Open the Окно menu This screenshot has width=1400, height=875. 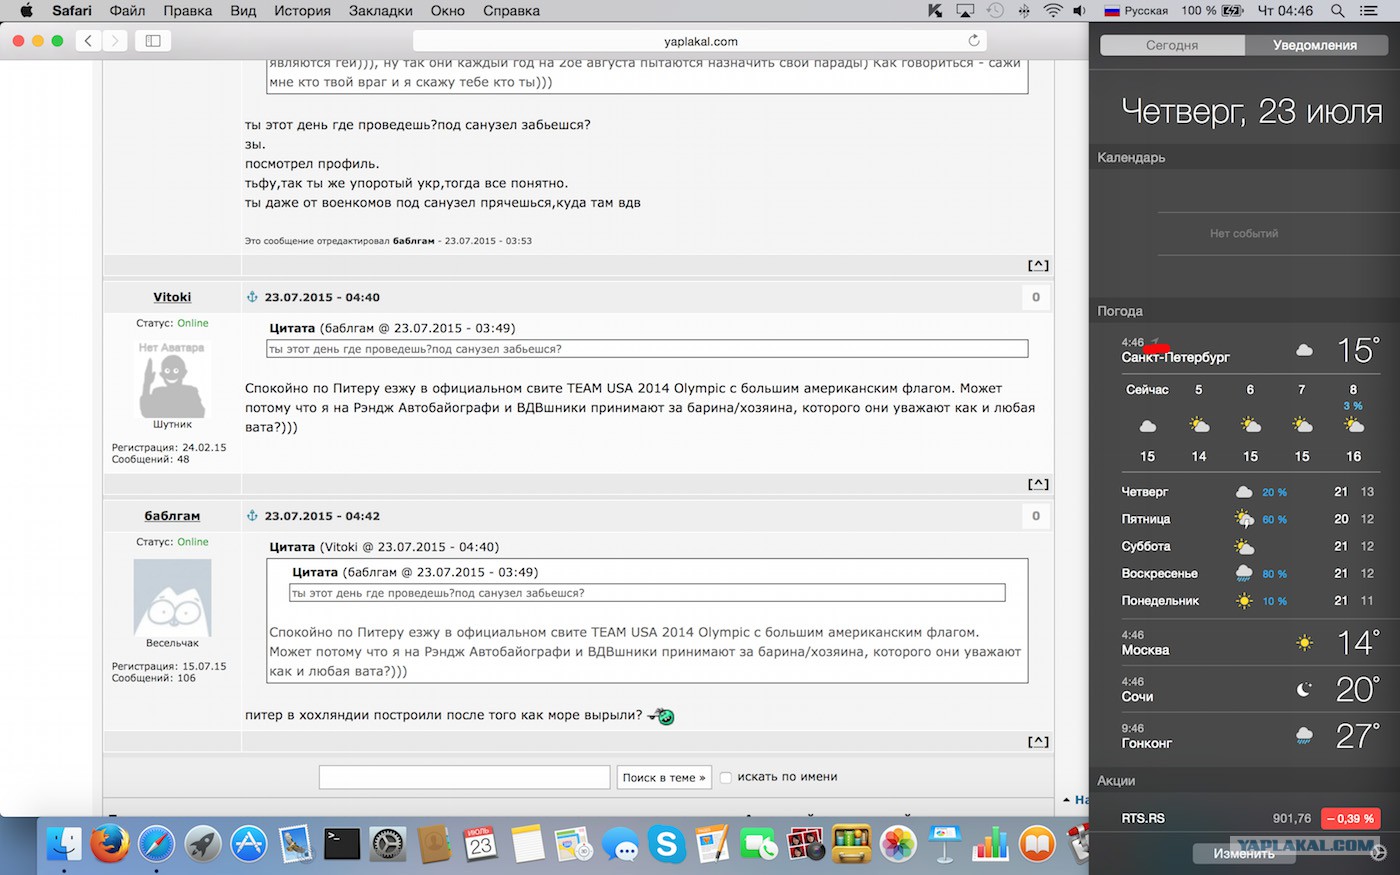(x=448, y=11)
